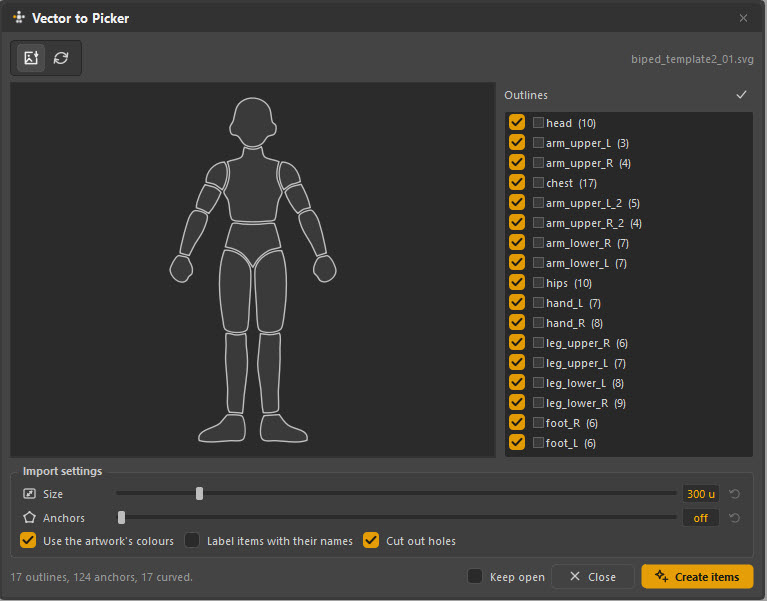Image resolution: width=767 pixels, height=601 pixels.
Task: Reset the Size value to default
Action: coord(734,494)
